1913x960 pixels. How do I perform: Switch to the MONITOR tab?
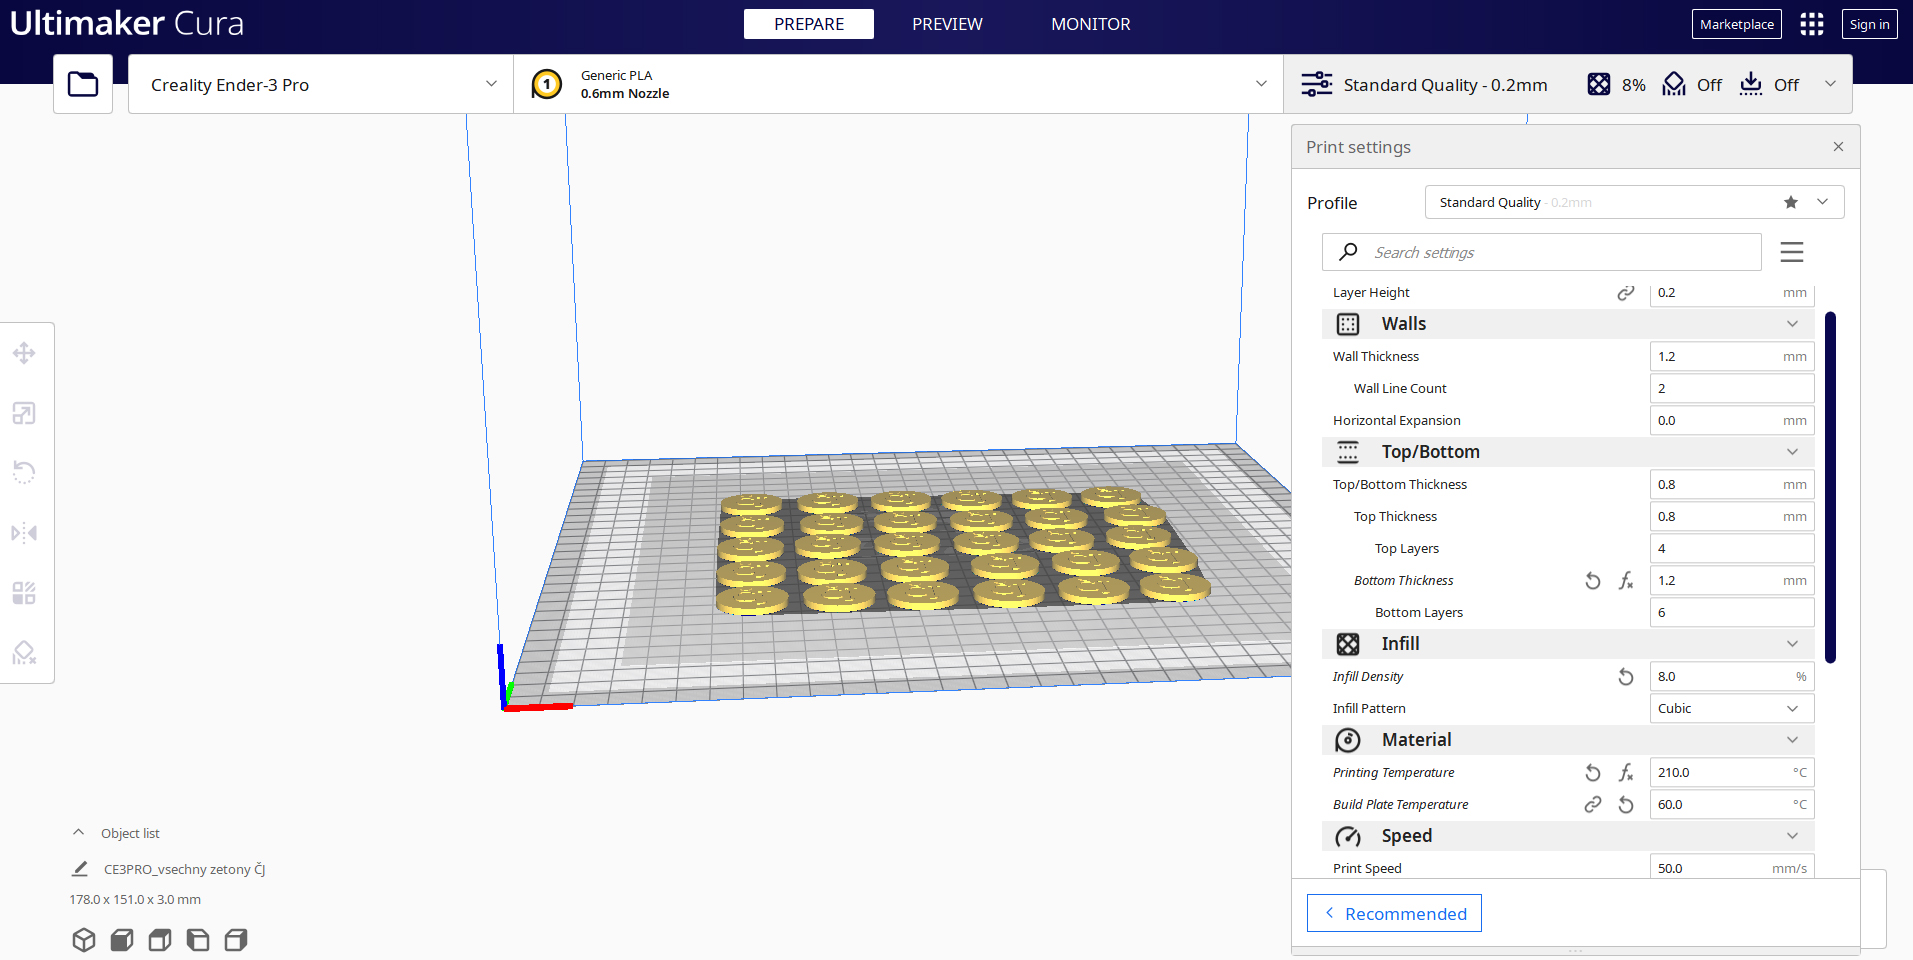pyautogui.click(x=1090, y=24)
